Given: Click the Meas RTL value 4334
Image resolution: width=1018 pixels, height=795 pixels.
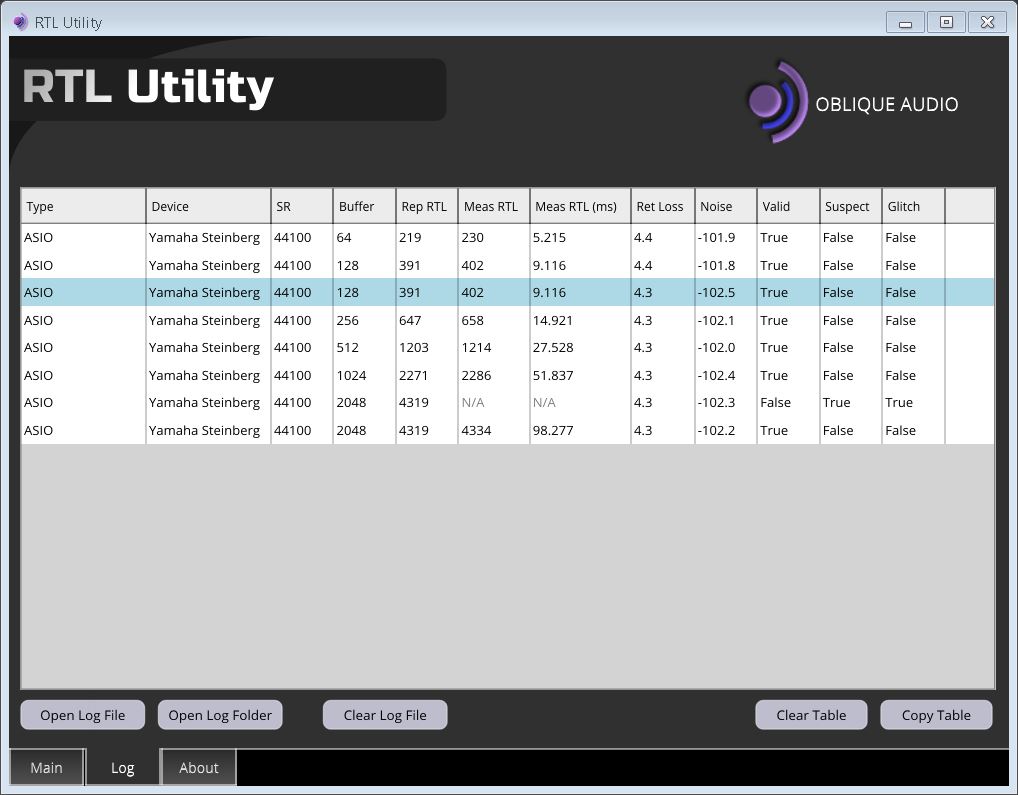Looking at the screenshot, I should [x=476, y=431].
